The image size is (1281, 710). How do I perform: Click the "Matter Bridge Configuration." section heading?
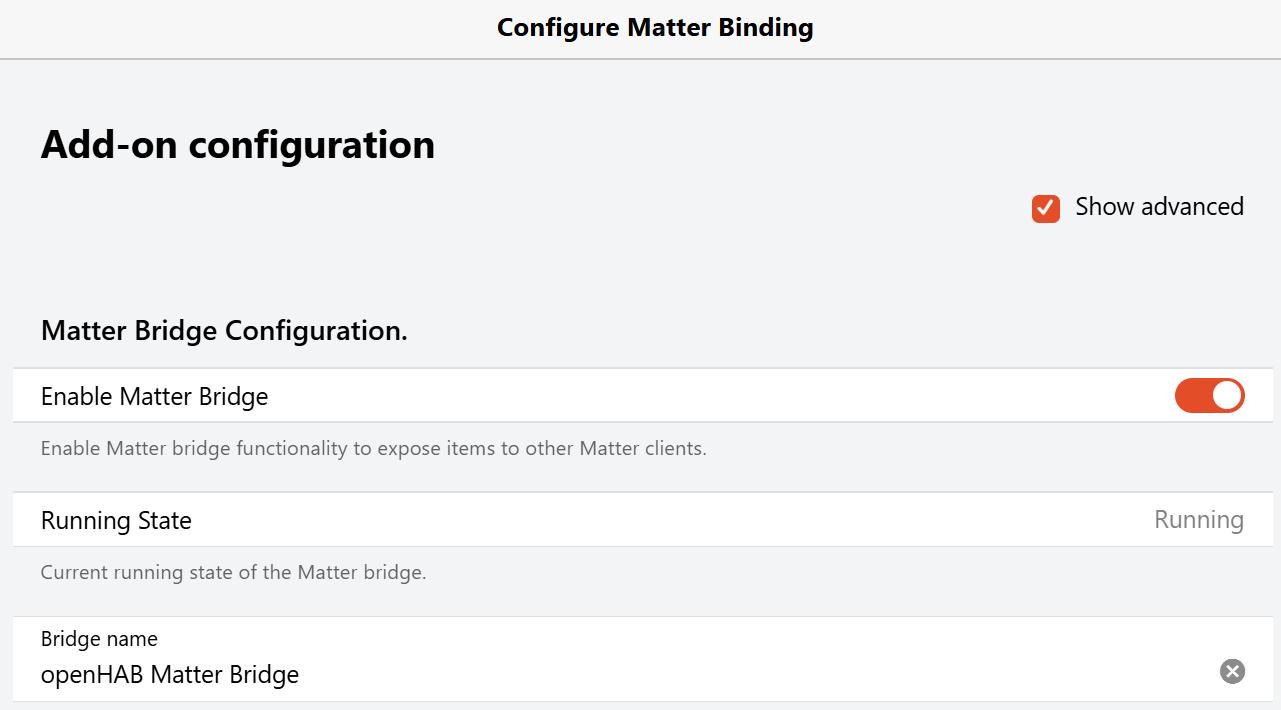click(224, 331)
